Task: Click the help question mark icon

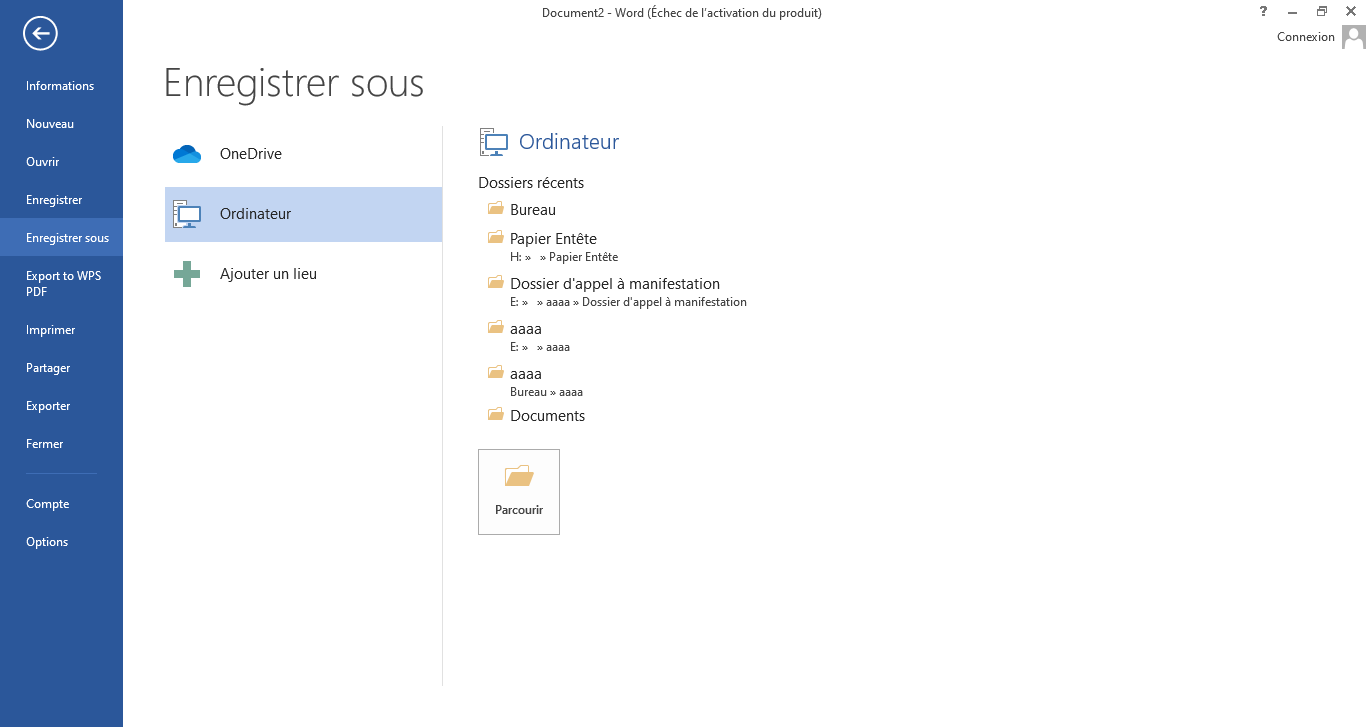Action: pyautogui.click(x=1263, y=11)
